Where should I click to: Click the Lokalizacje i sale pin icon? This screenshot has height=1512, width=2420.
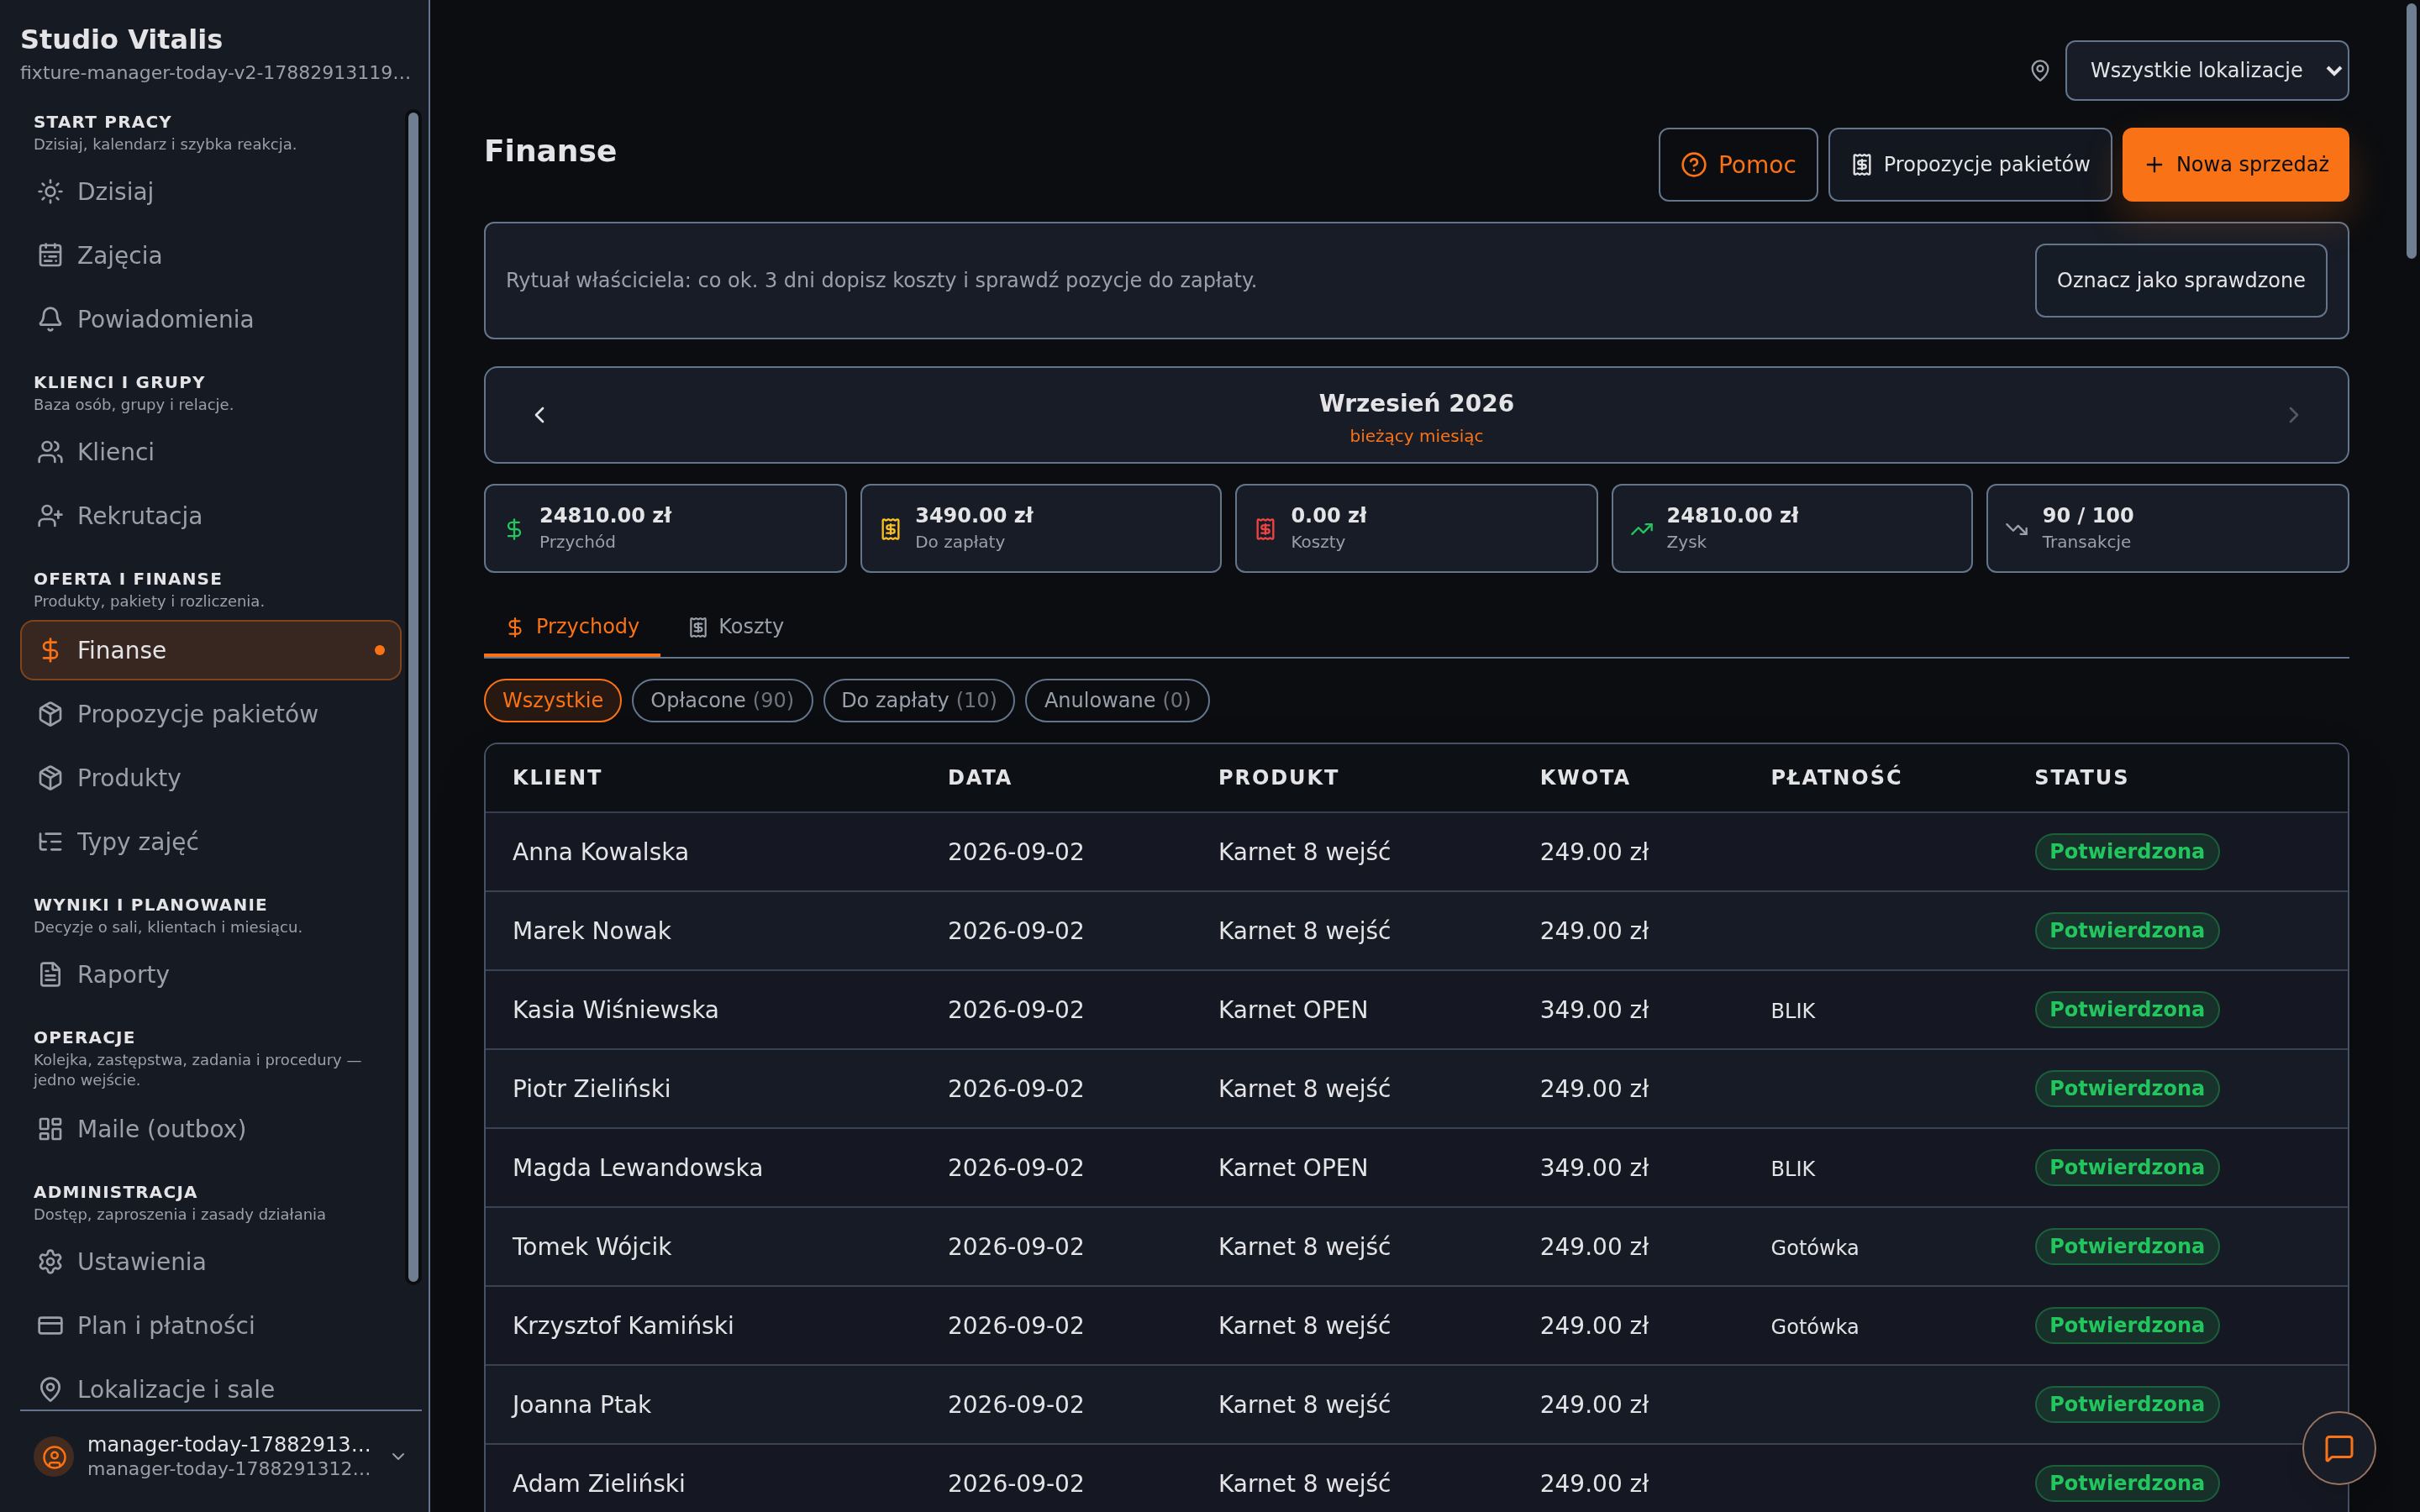[50, 1389]
